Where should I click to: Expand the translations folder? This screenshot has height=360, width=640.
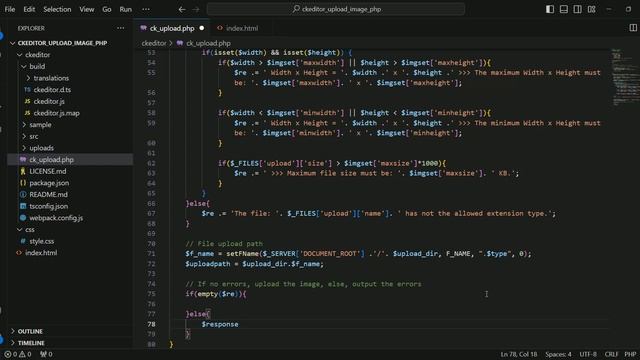click(x=51, y=78)
